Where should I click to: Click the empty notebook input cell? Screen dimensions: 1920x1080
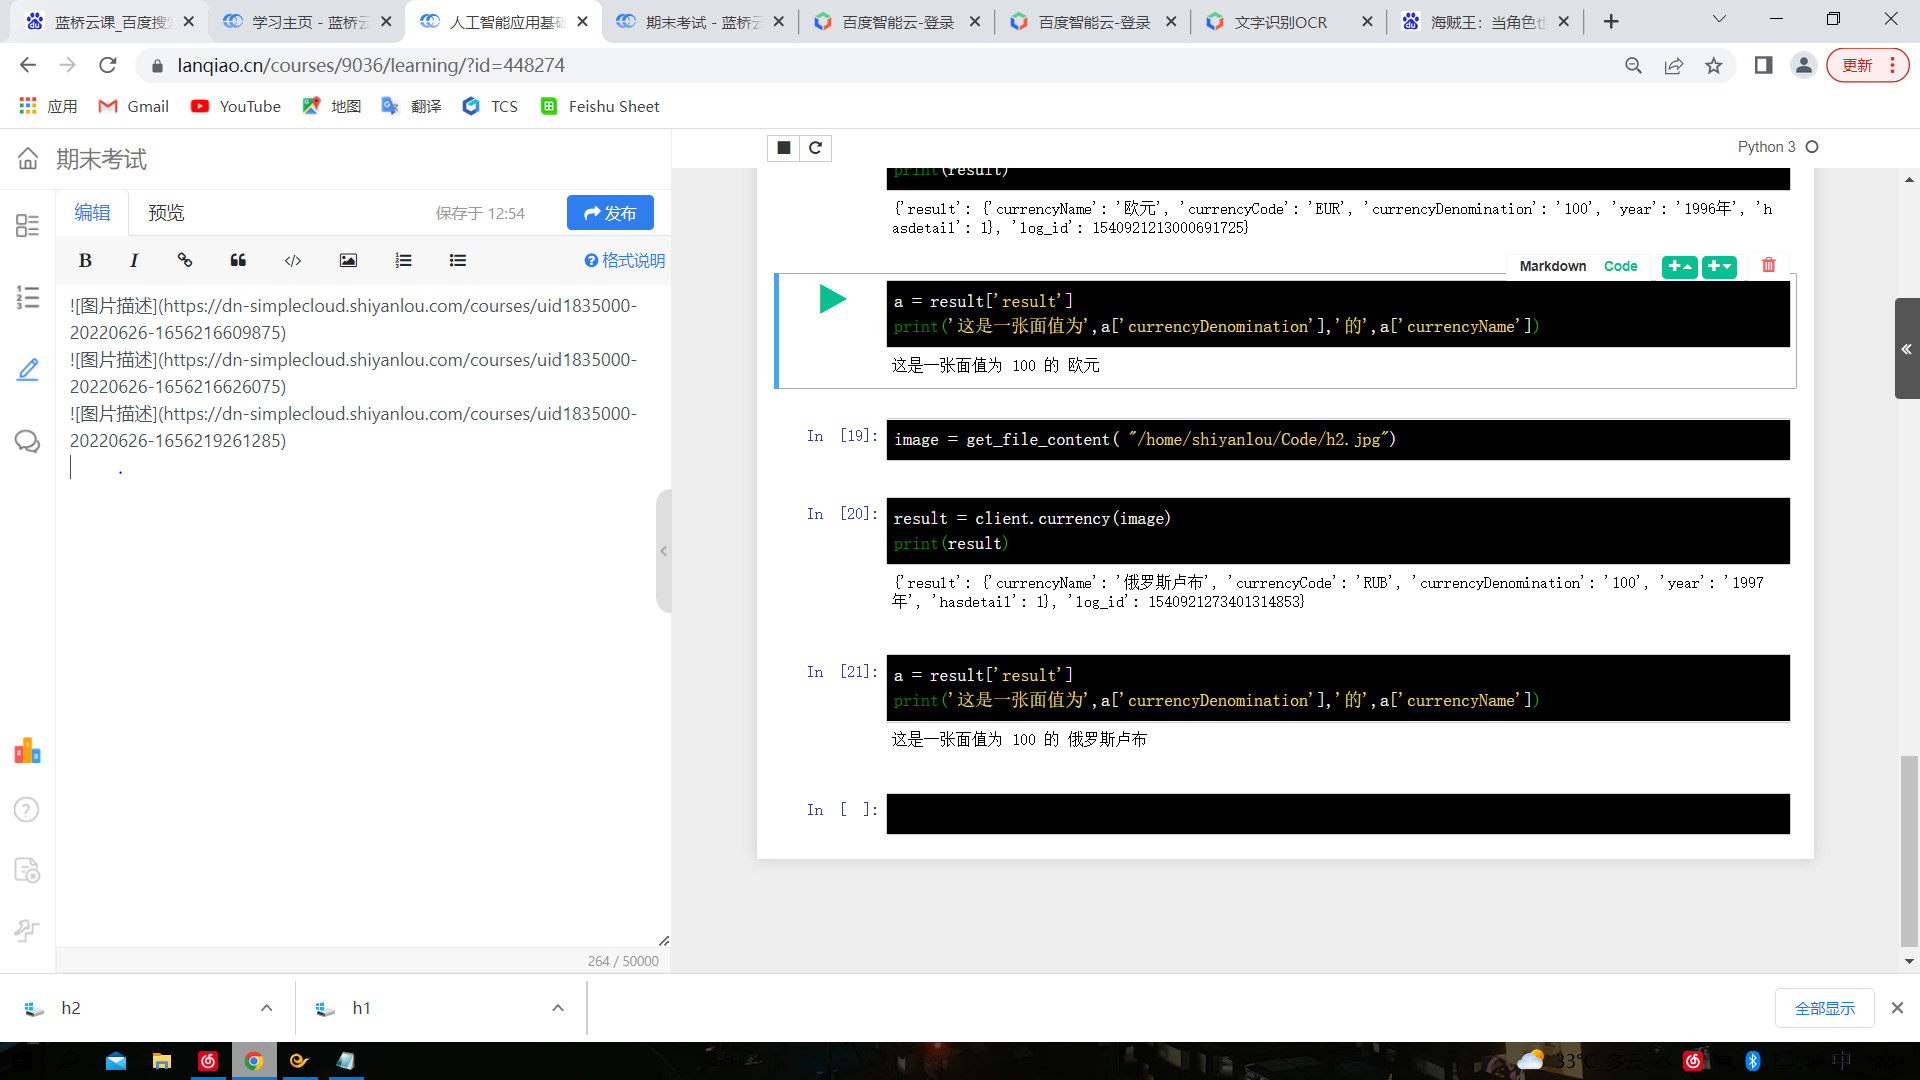pos(1337,814)
